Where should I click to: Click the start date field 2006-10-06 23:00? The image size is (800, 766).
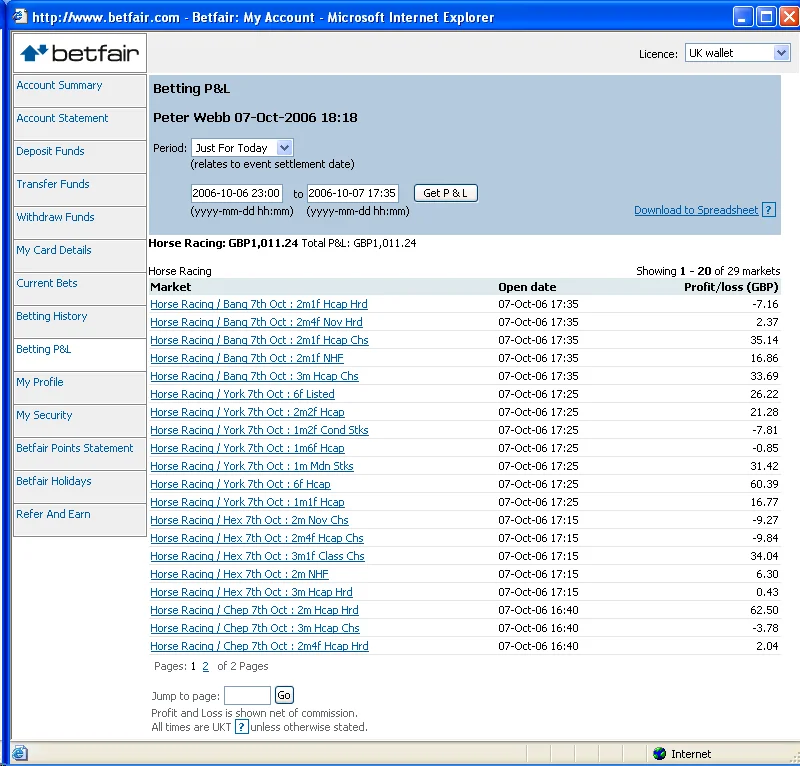tap(236, 193)
